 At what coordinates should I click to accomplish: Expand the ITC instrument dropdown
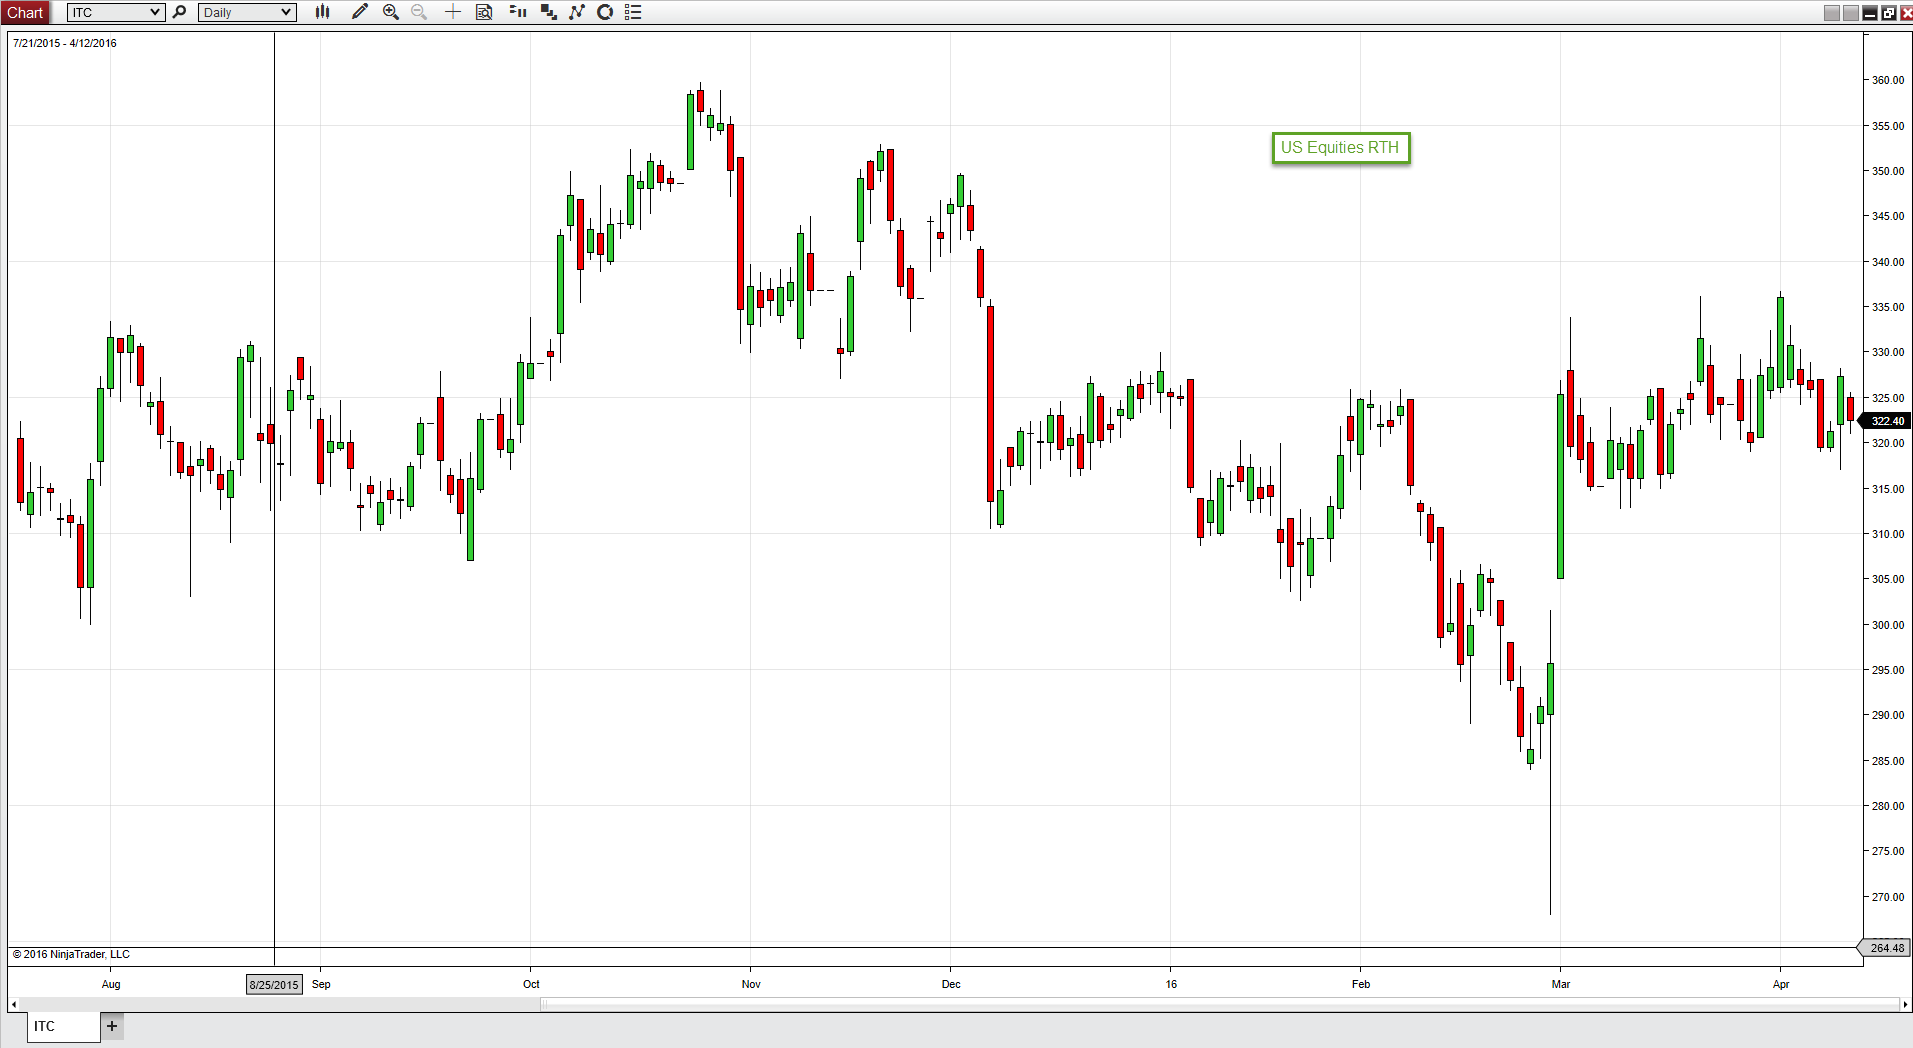pos(155,12)
